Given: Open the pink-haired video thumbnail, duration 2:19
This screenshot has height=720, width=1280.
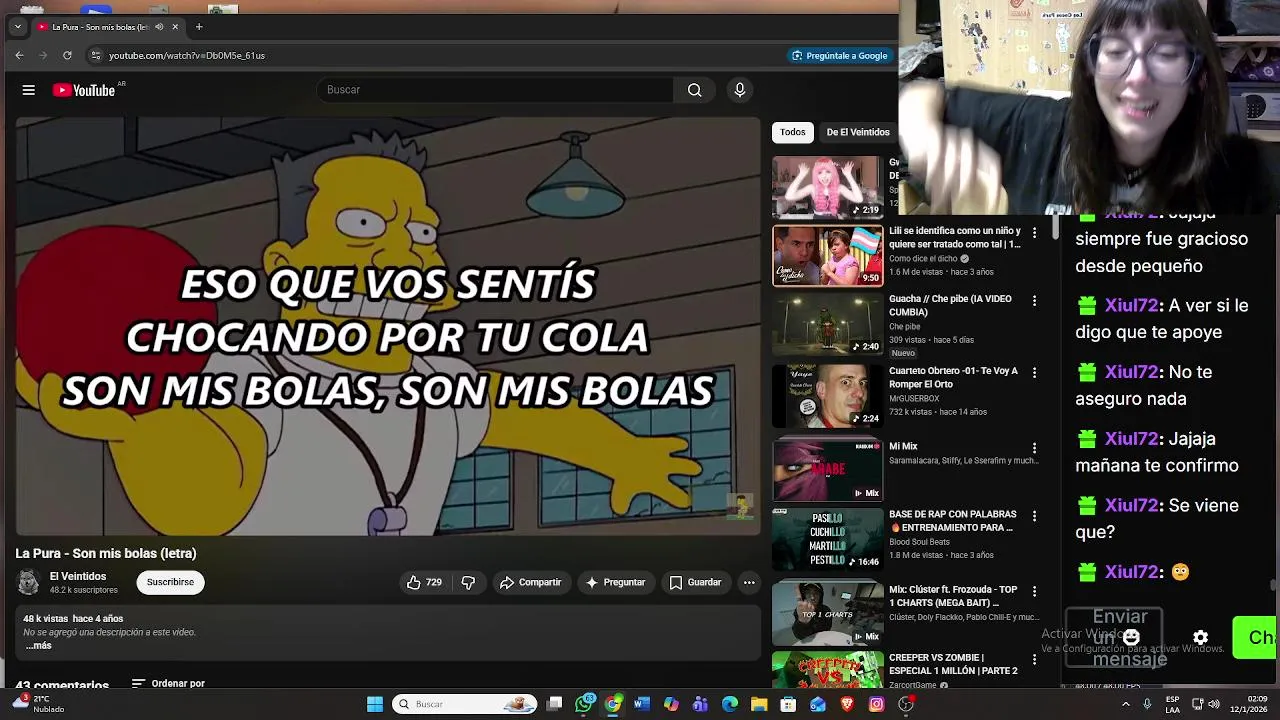Looking at the screenshot, I should click(x=828, y=187).
